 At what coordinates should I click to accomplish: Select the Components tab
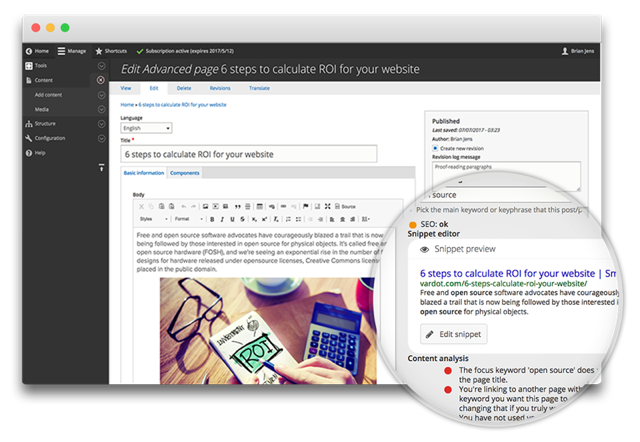point(185,173)
